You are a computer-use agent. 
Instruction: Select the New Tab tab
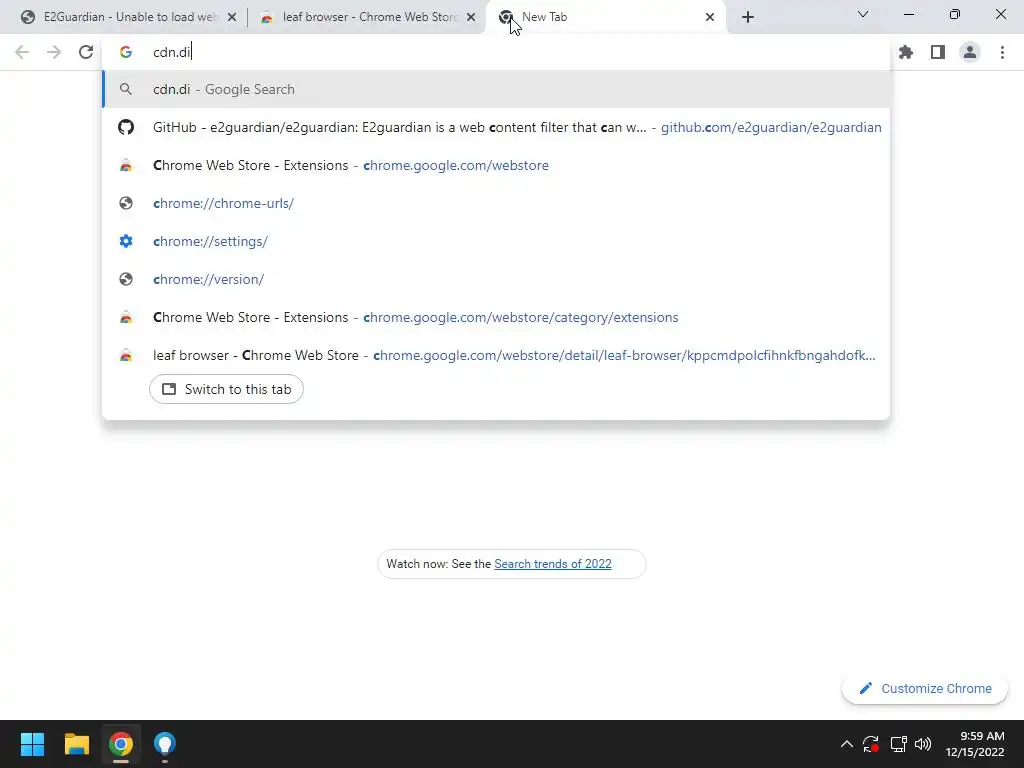point(606,17)
